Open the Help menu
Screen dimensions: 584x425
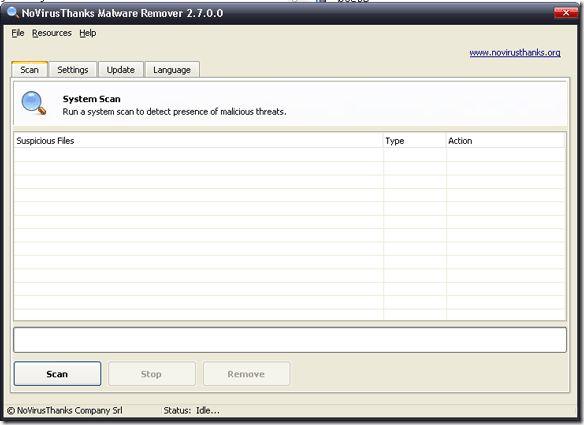pos(88,33)
